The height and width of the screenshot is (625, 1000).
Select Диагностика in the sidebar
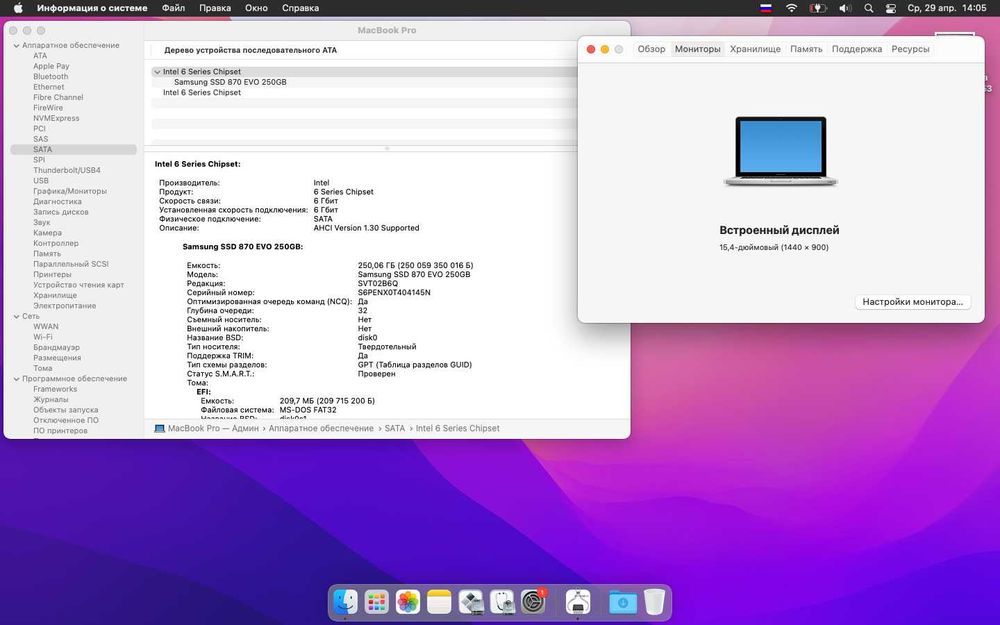[57, 202]
